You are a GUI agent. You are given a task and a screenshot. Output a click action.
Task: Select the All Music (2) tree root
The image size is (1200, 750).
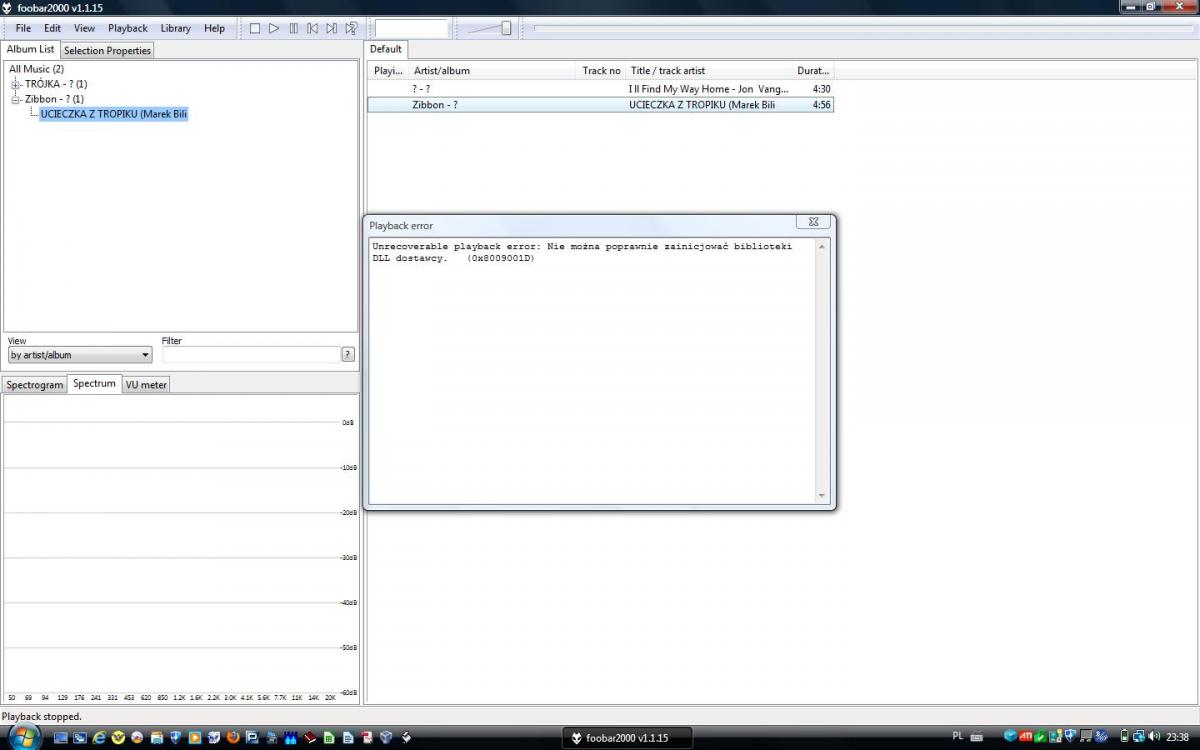click(x=36, y=69)
